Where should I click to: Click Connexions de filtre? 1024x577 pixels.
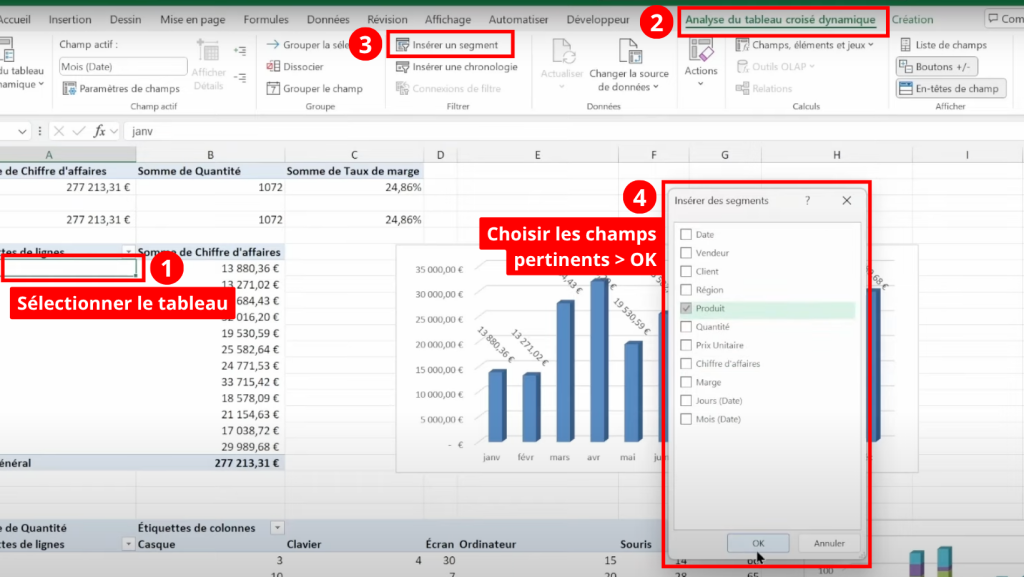tap(448, 88)
